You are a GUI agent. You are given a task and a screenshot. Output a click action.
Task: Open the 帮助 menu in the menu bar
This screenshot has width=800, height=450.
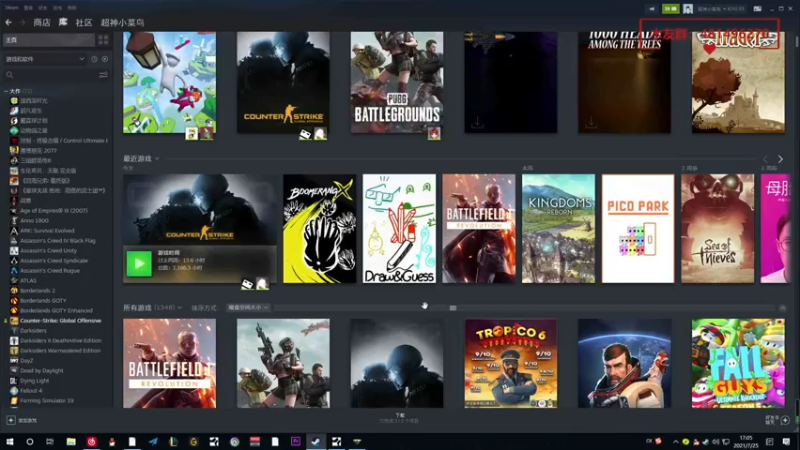pos(72,8)
